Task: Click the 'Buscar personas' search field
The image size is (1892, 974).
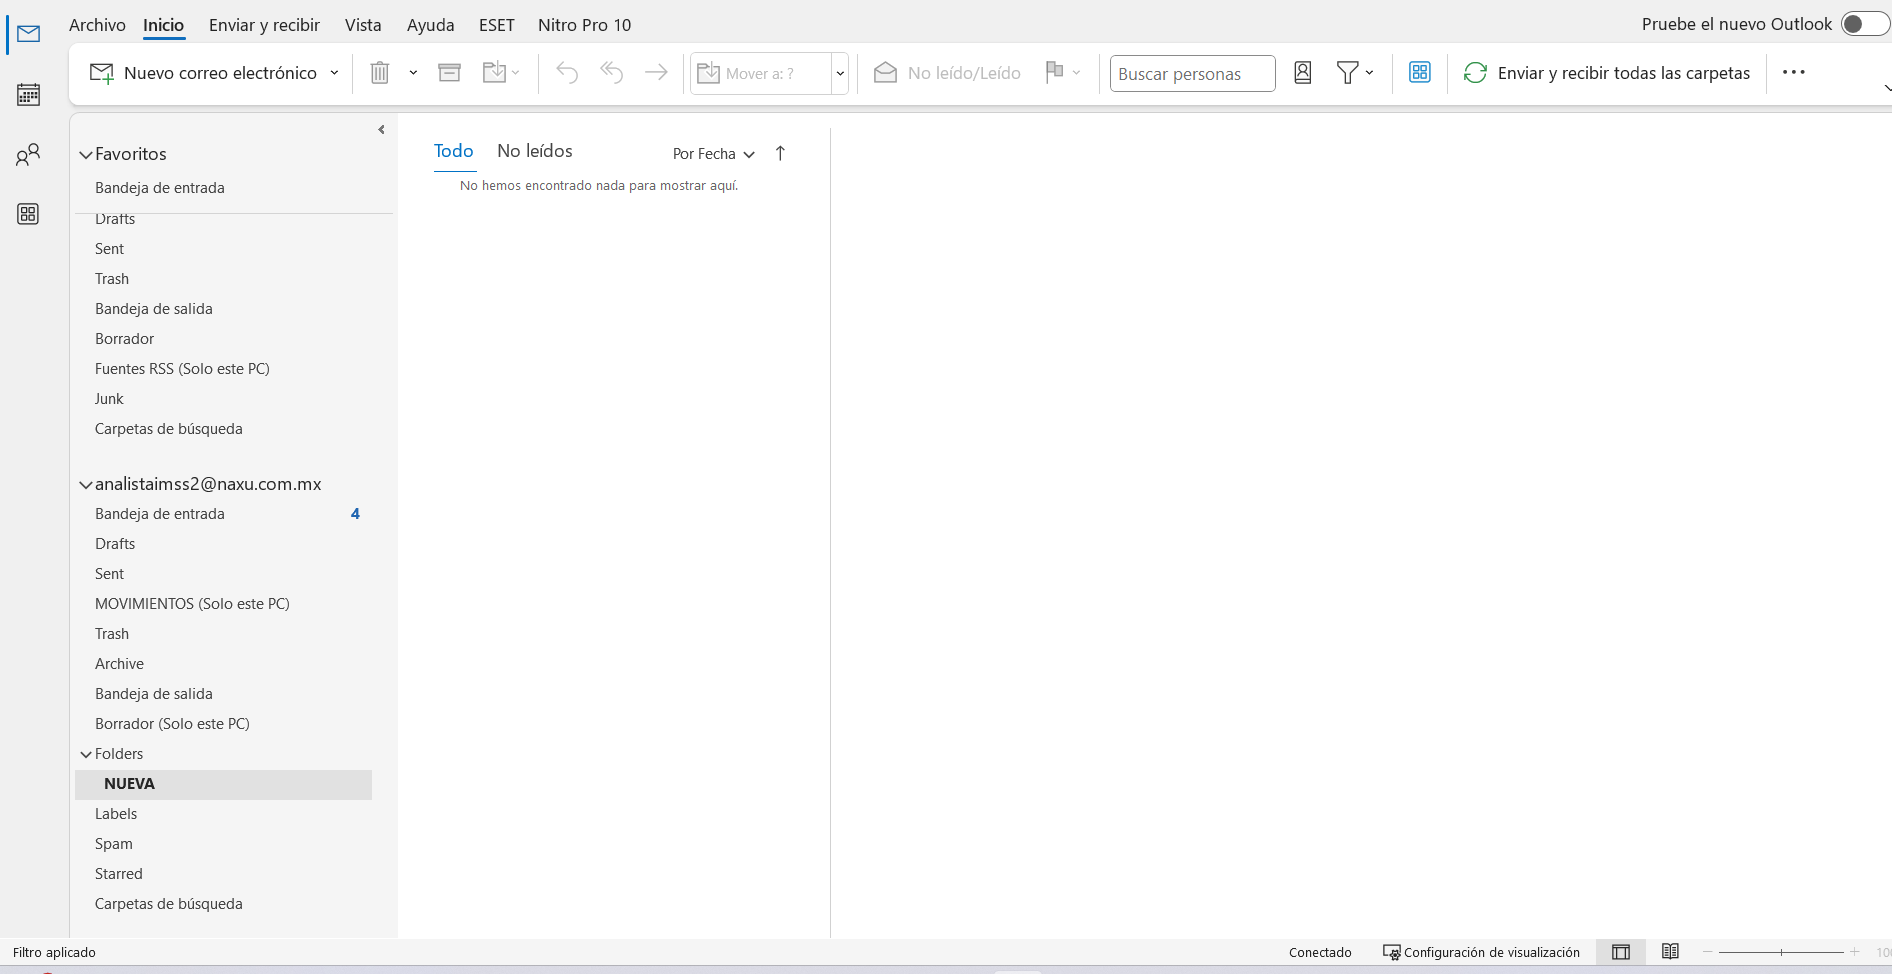Action: 1191,74
